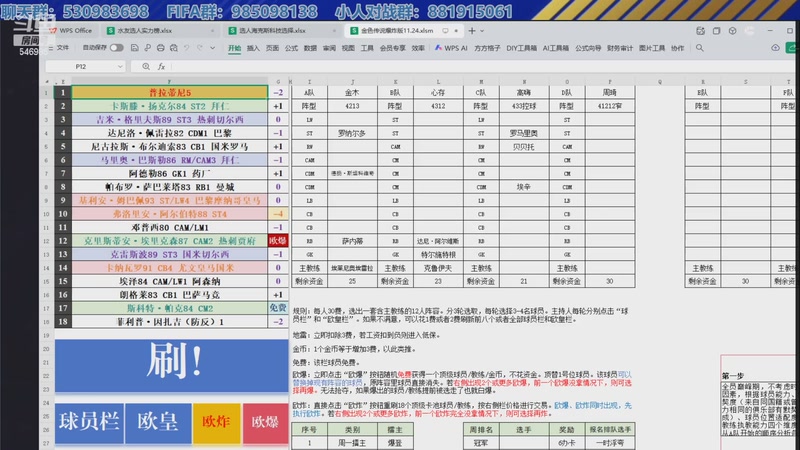Click the zoom magnifier icon beside fx
Viewport: 800px width, 450px height.
[x=146, y=66]
